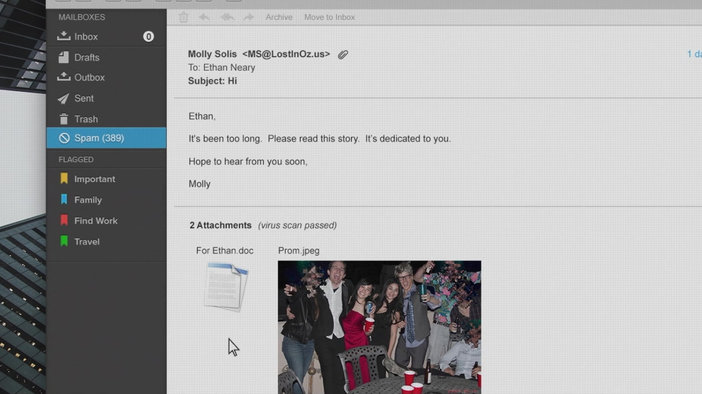Click the trash delete icon in toolbar
The width and height of the screenshot is (702, 394).
click(184, 17)
